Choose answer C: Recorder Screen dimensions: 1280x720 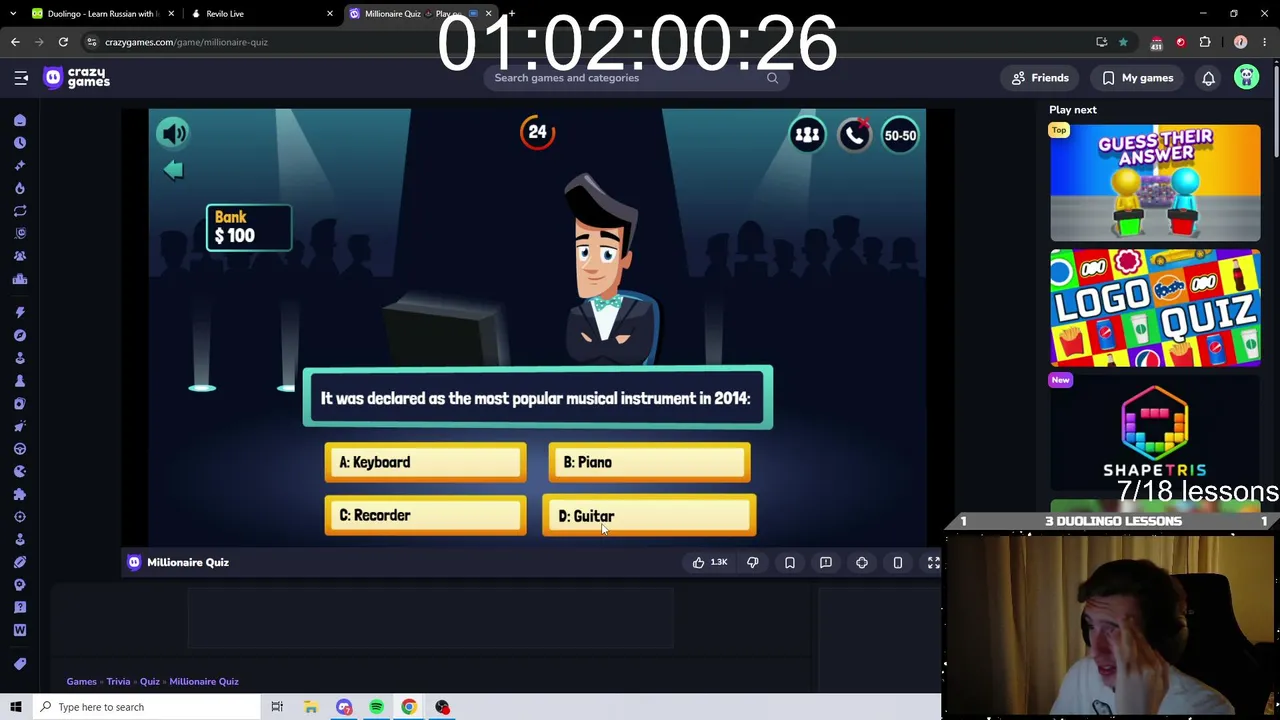click(425, 515)
